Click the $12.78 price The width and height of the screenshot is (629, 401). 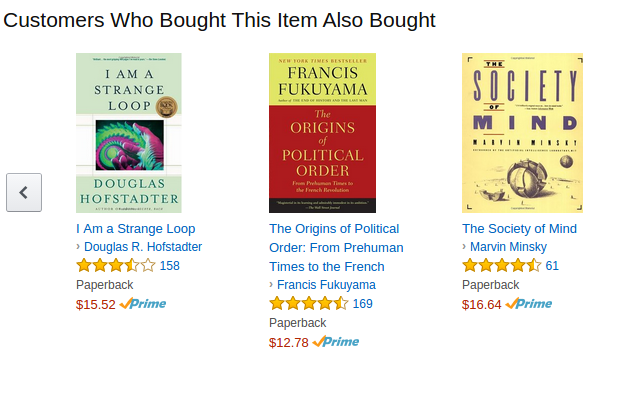tap(289, 342)
